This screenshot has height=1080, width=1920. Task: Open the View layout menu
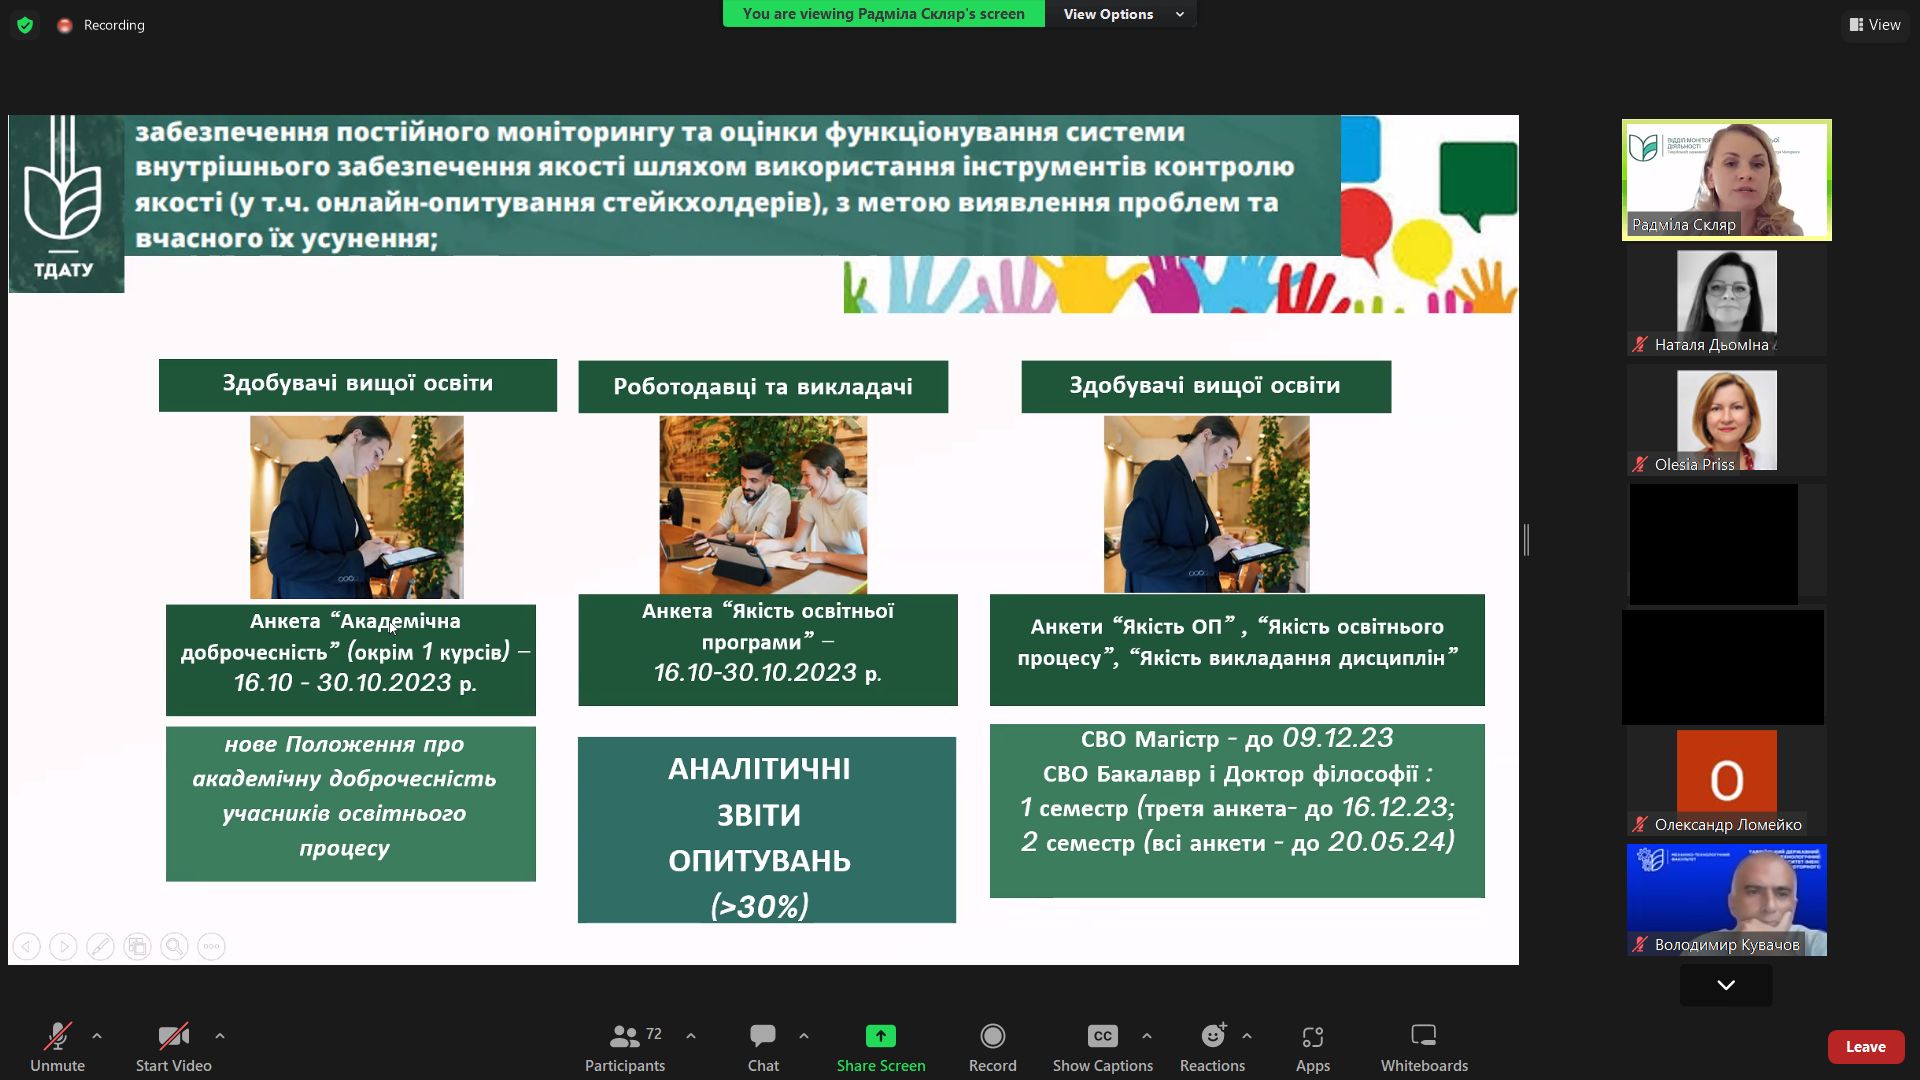click(1875, 25)
